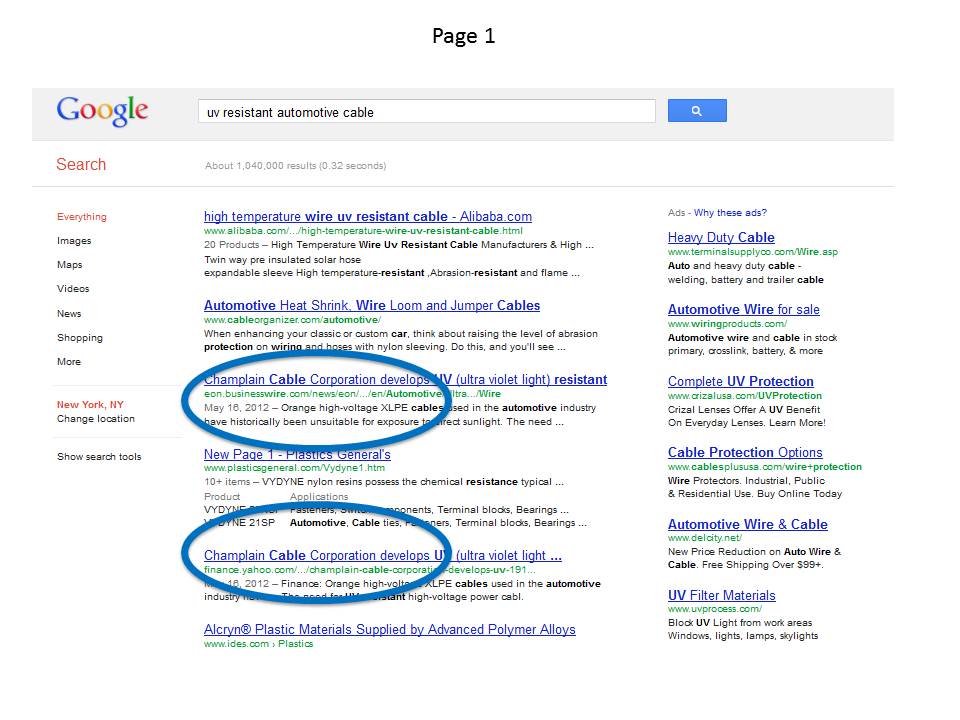
Task: Expand the More search categories
Action: coord(69,362)
